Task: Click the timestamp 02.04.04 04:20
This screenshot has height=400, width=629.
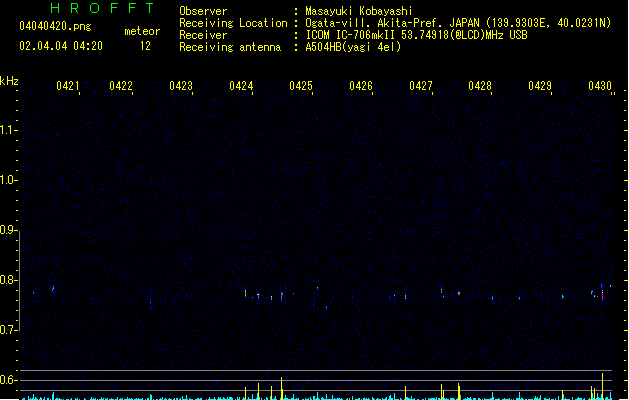Action: [61, 46]
